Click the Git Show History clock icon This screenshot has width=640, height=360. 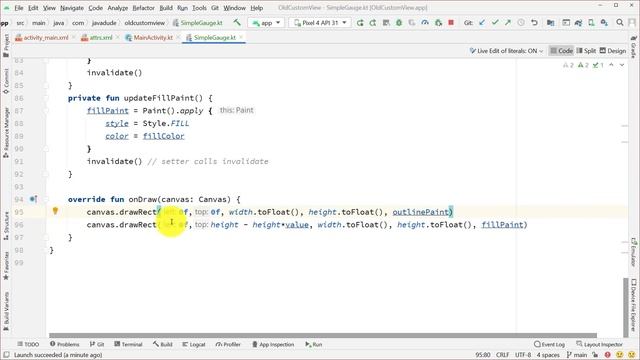point(521,23)
